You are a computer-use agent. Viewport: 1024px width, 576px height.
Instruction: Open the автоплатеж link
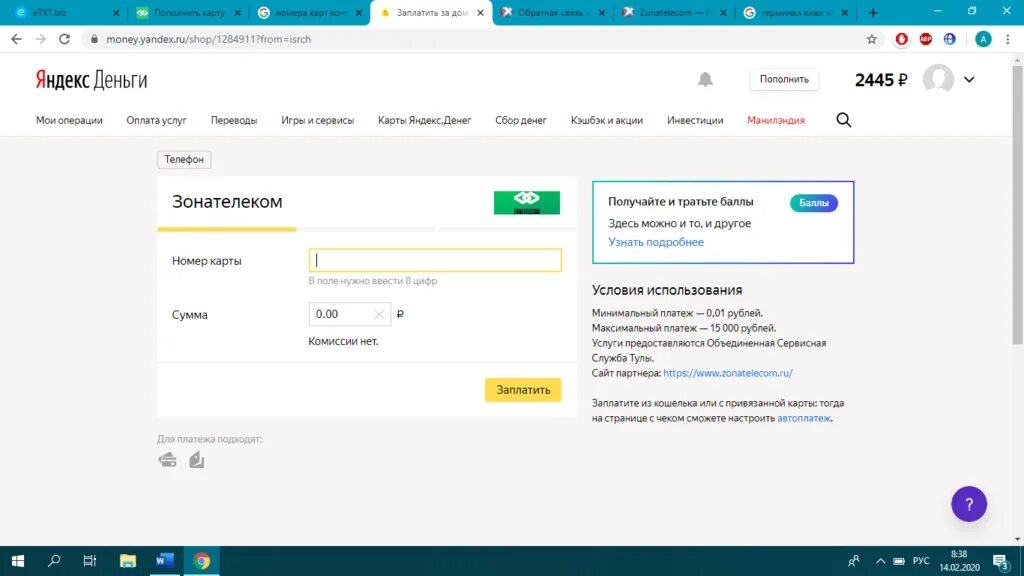coord(804,418)
